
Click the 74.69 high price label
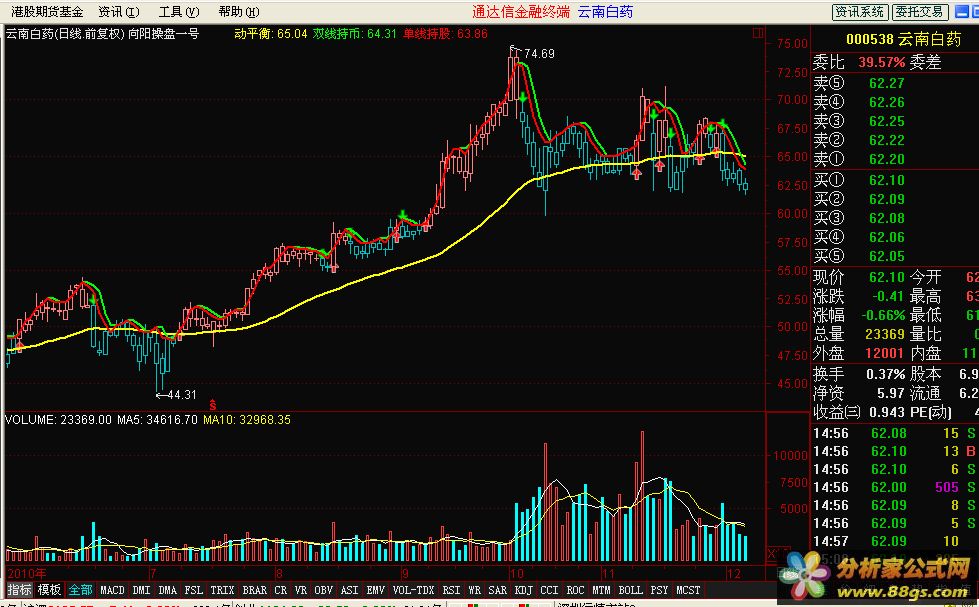[539, 54]
